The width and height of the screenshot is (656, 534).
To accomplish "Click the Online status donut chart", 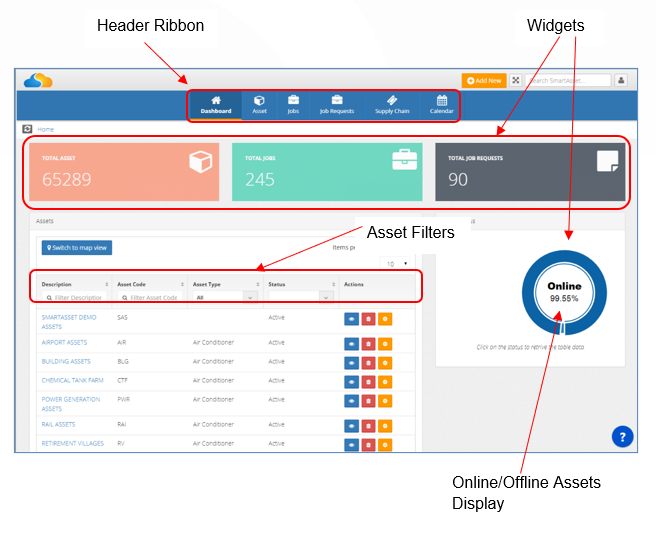I will tap(564, 293).
